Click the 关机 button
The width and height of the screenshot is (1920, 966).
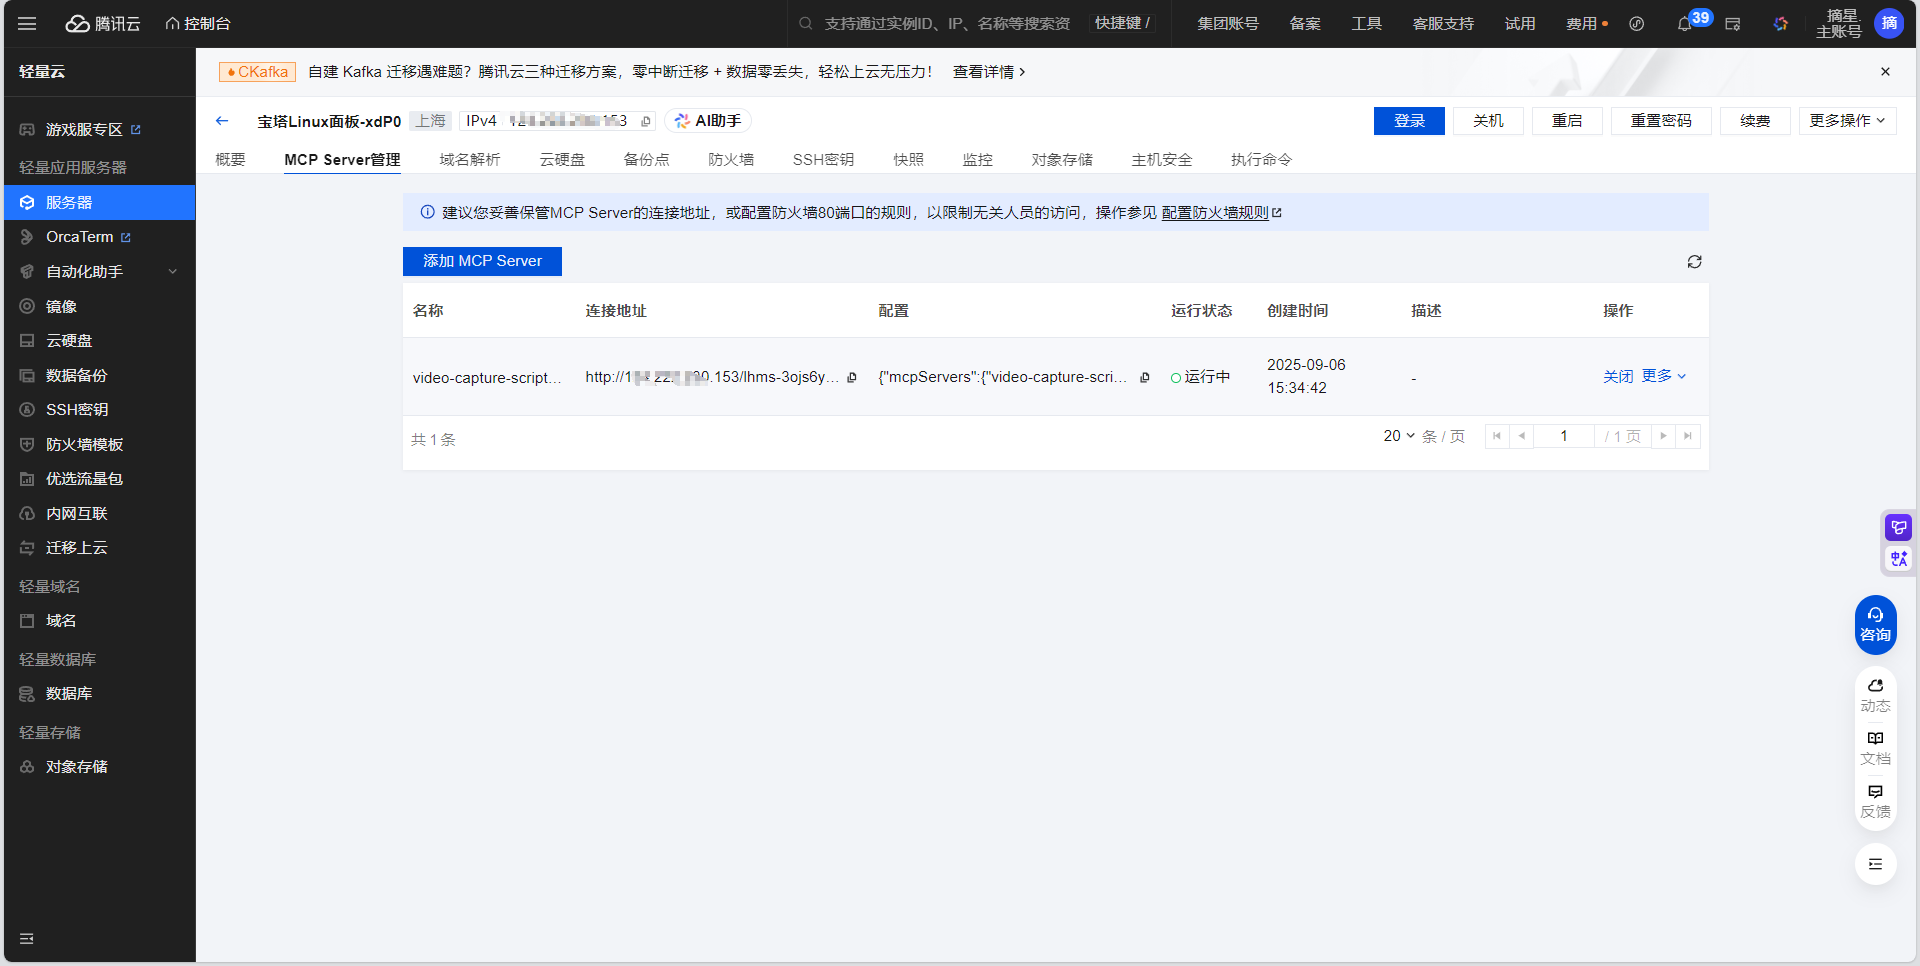[x=1488, y=121]
